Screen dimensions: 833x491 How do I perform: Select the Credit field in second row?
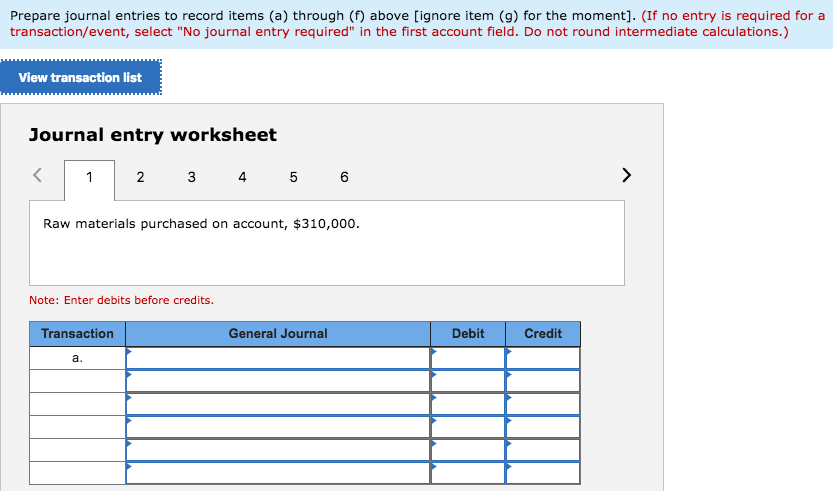(x=542, y=381)
